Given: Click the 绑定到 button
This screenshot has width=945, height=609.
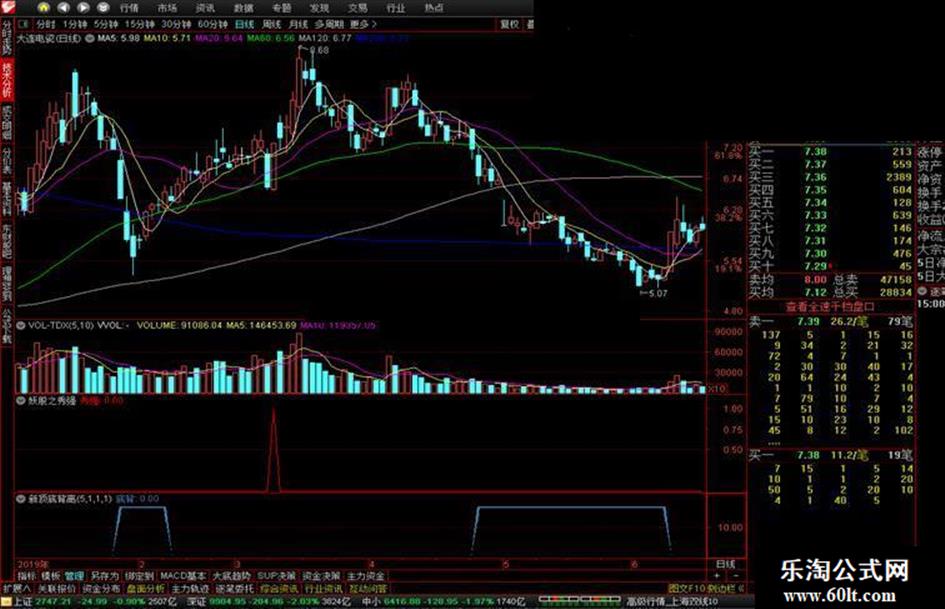Looking at the screenshot, I should pyautogui.click(x=139, y=576).
